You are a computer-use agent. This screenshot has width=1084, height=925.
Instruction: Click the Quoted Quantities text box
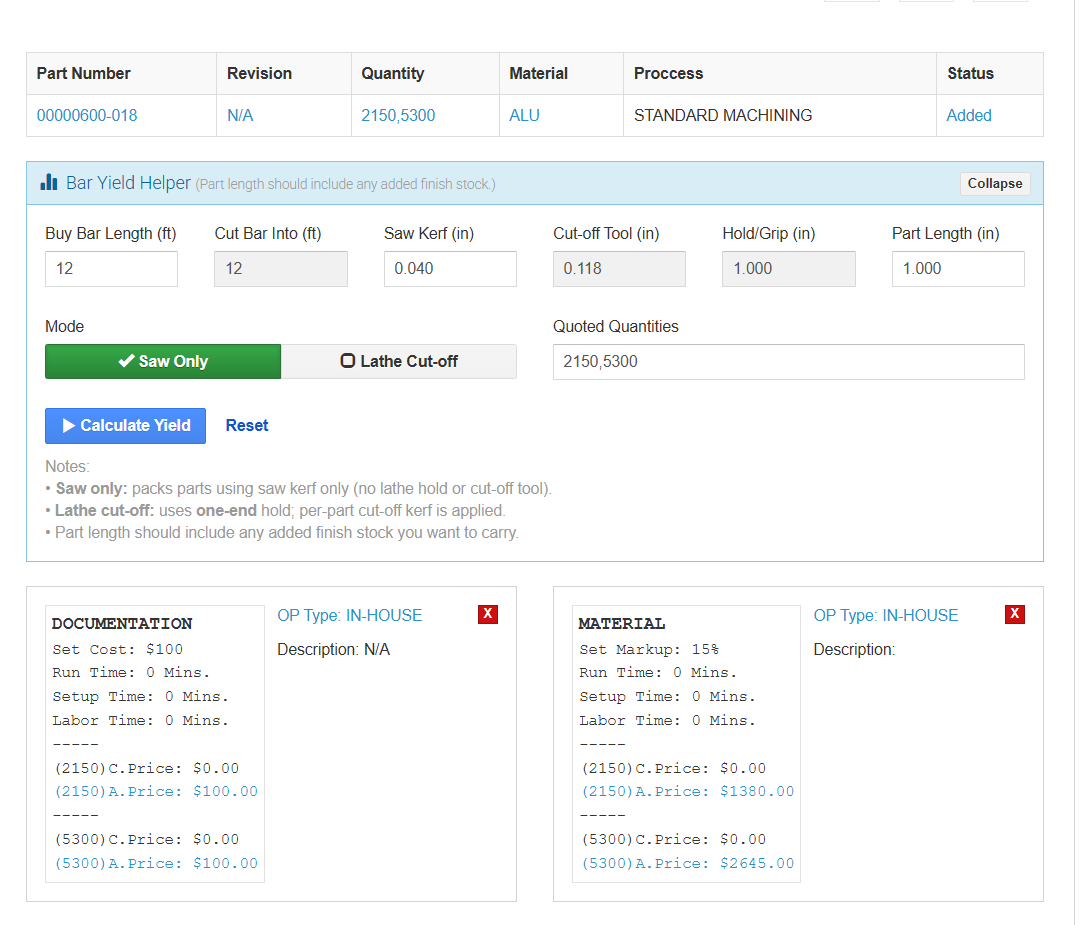tap(788, 361)
